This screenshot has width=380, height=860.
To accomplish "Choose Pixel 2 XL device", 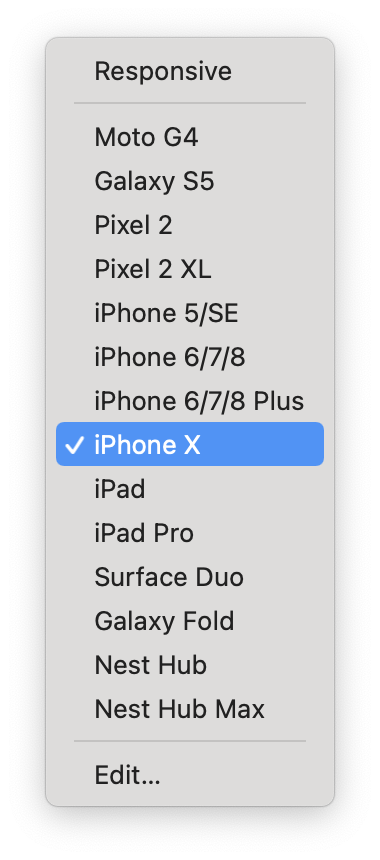I will (190, 269).
